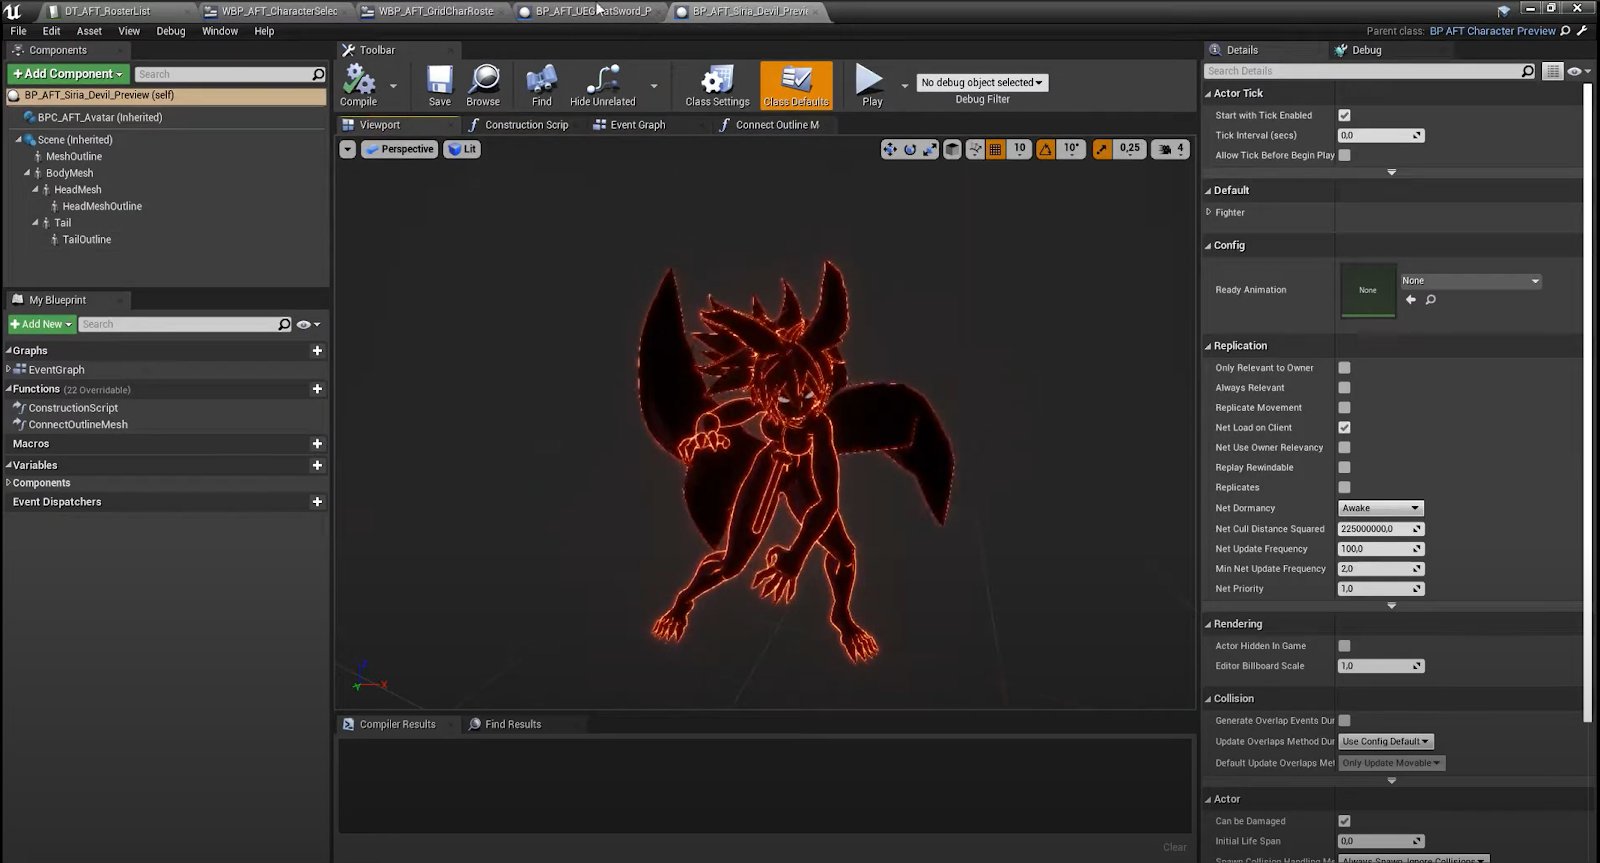
Task: Open the Net Dormancy dropdown
Action: click(1380, 508)
